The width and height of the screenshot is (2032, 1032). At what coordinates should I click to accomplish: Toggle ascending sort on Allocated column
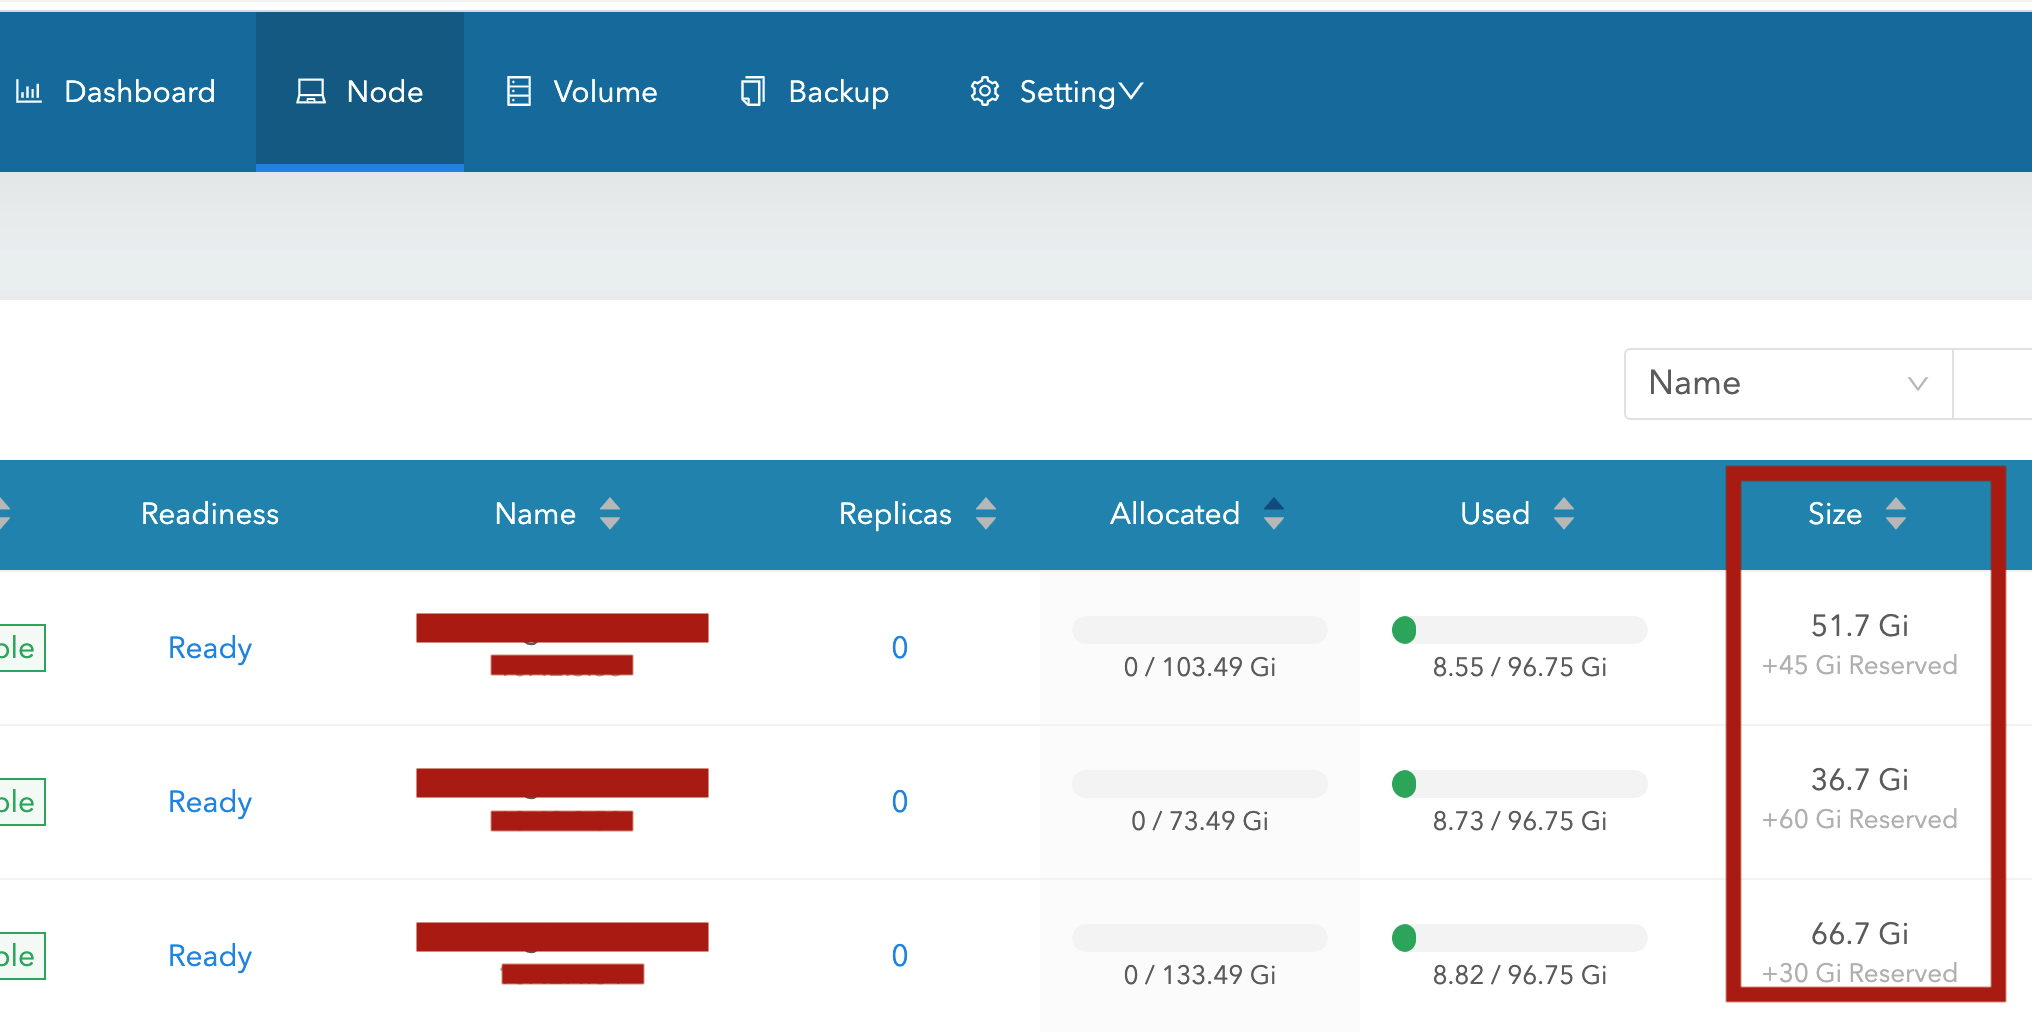point(1274,513)
